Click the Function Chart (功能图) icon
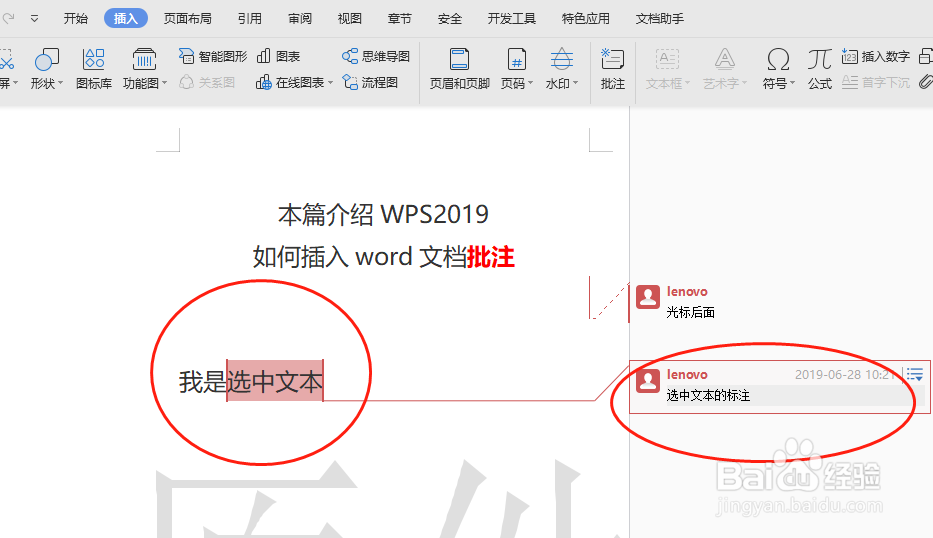The image size is (933, 538). (144, 60)
